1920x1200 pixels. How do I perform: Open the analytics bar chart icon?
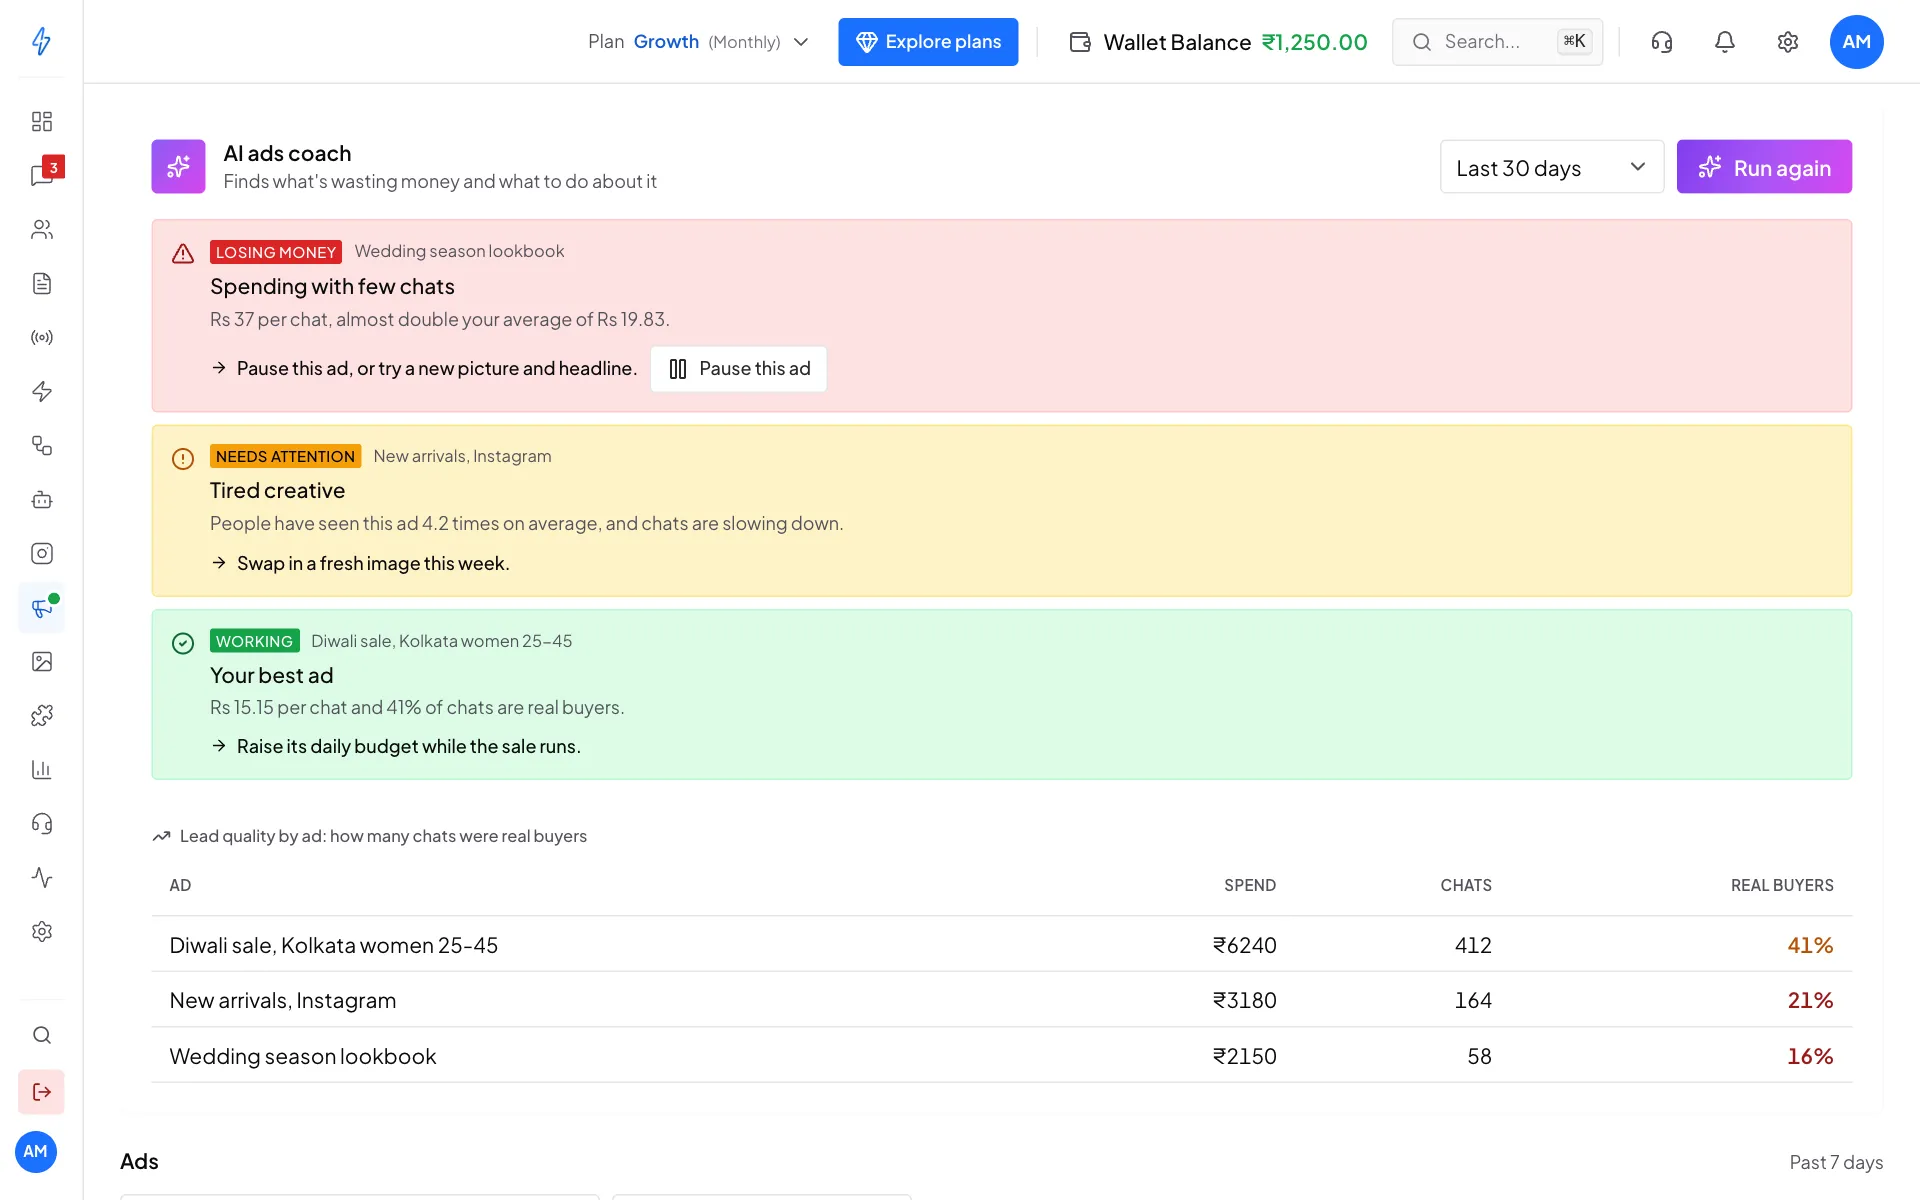pos(41,769)
